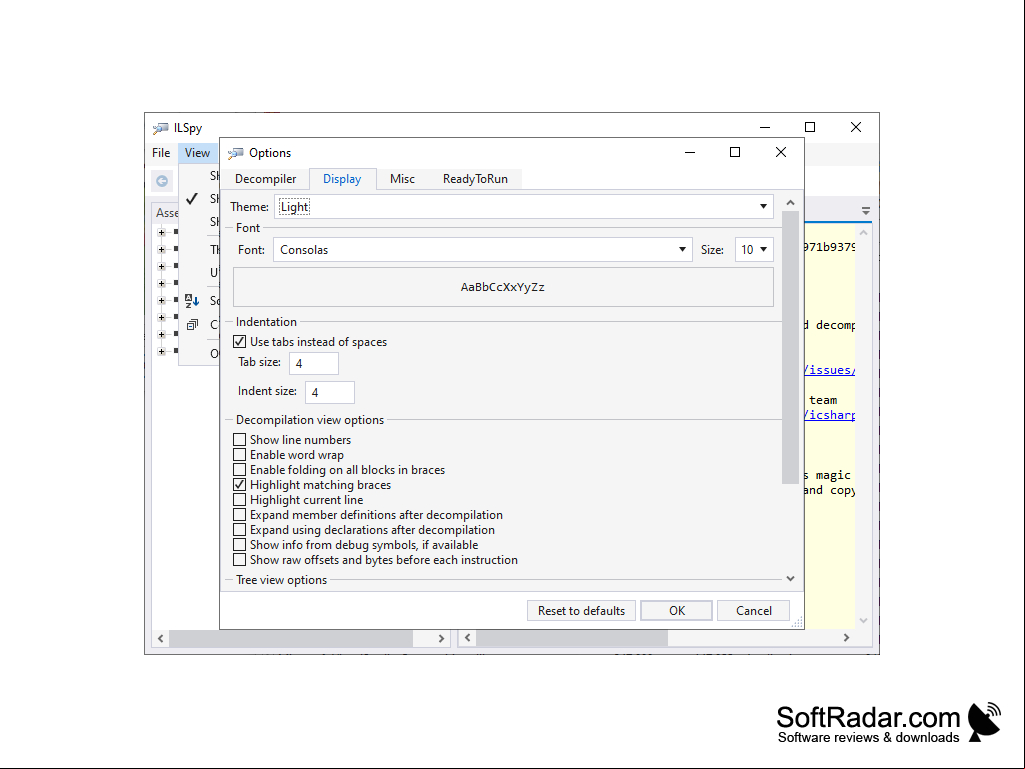
Task: Select the Display tab
Action: (342, 179)
